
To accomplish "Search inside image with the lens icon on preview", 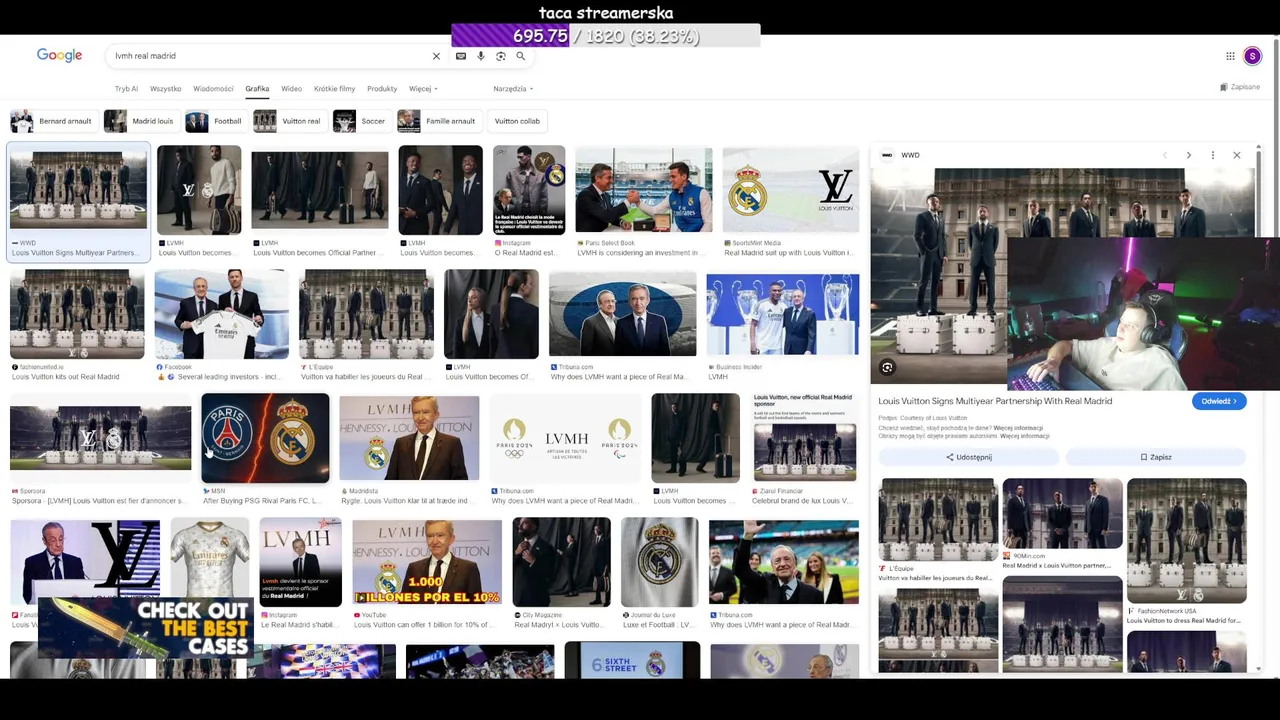I will tap(887, 368).
